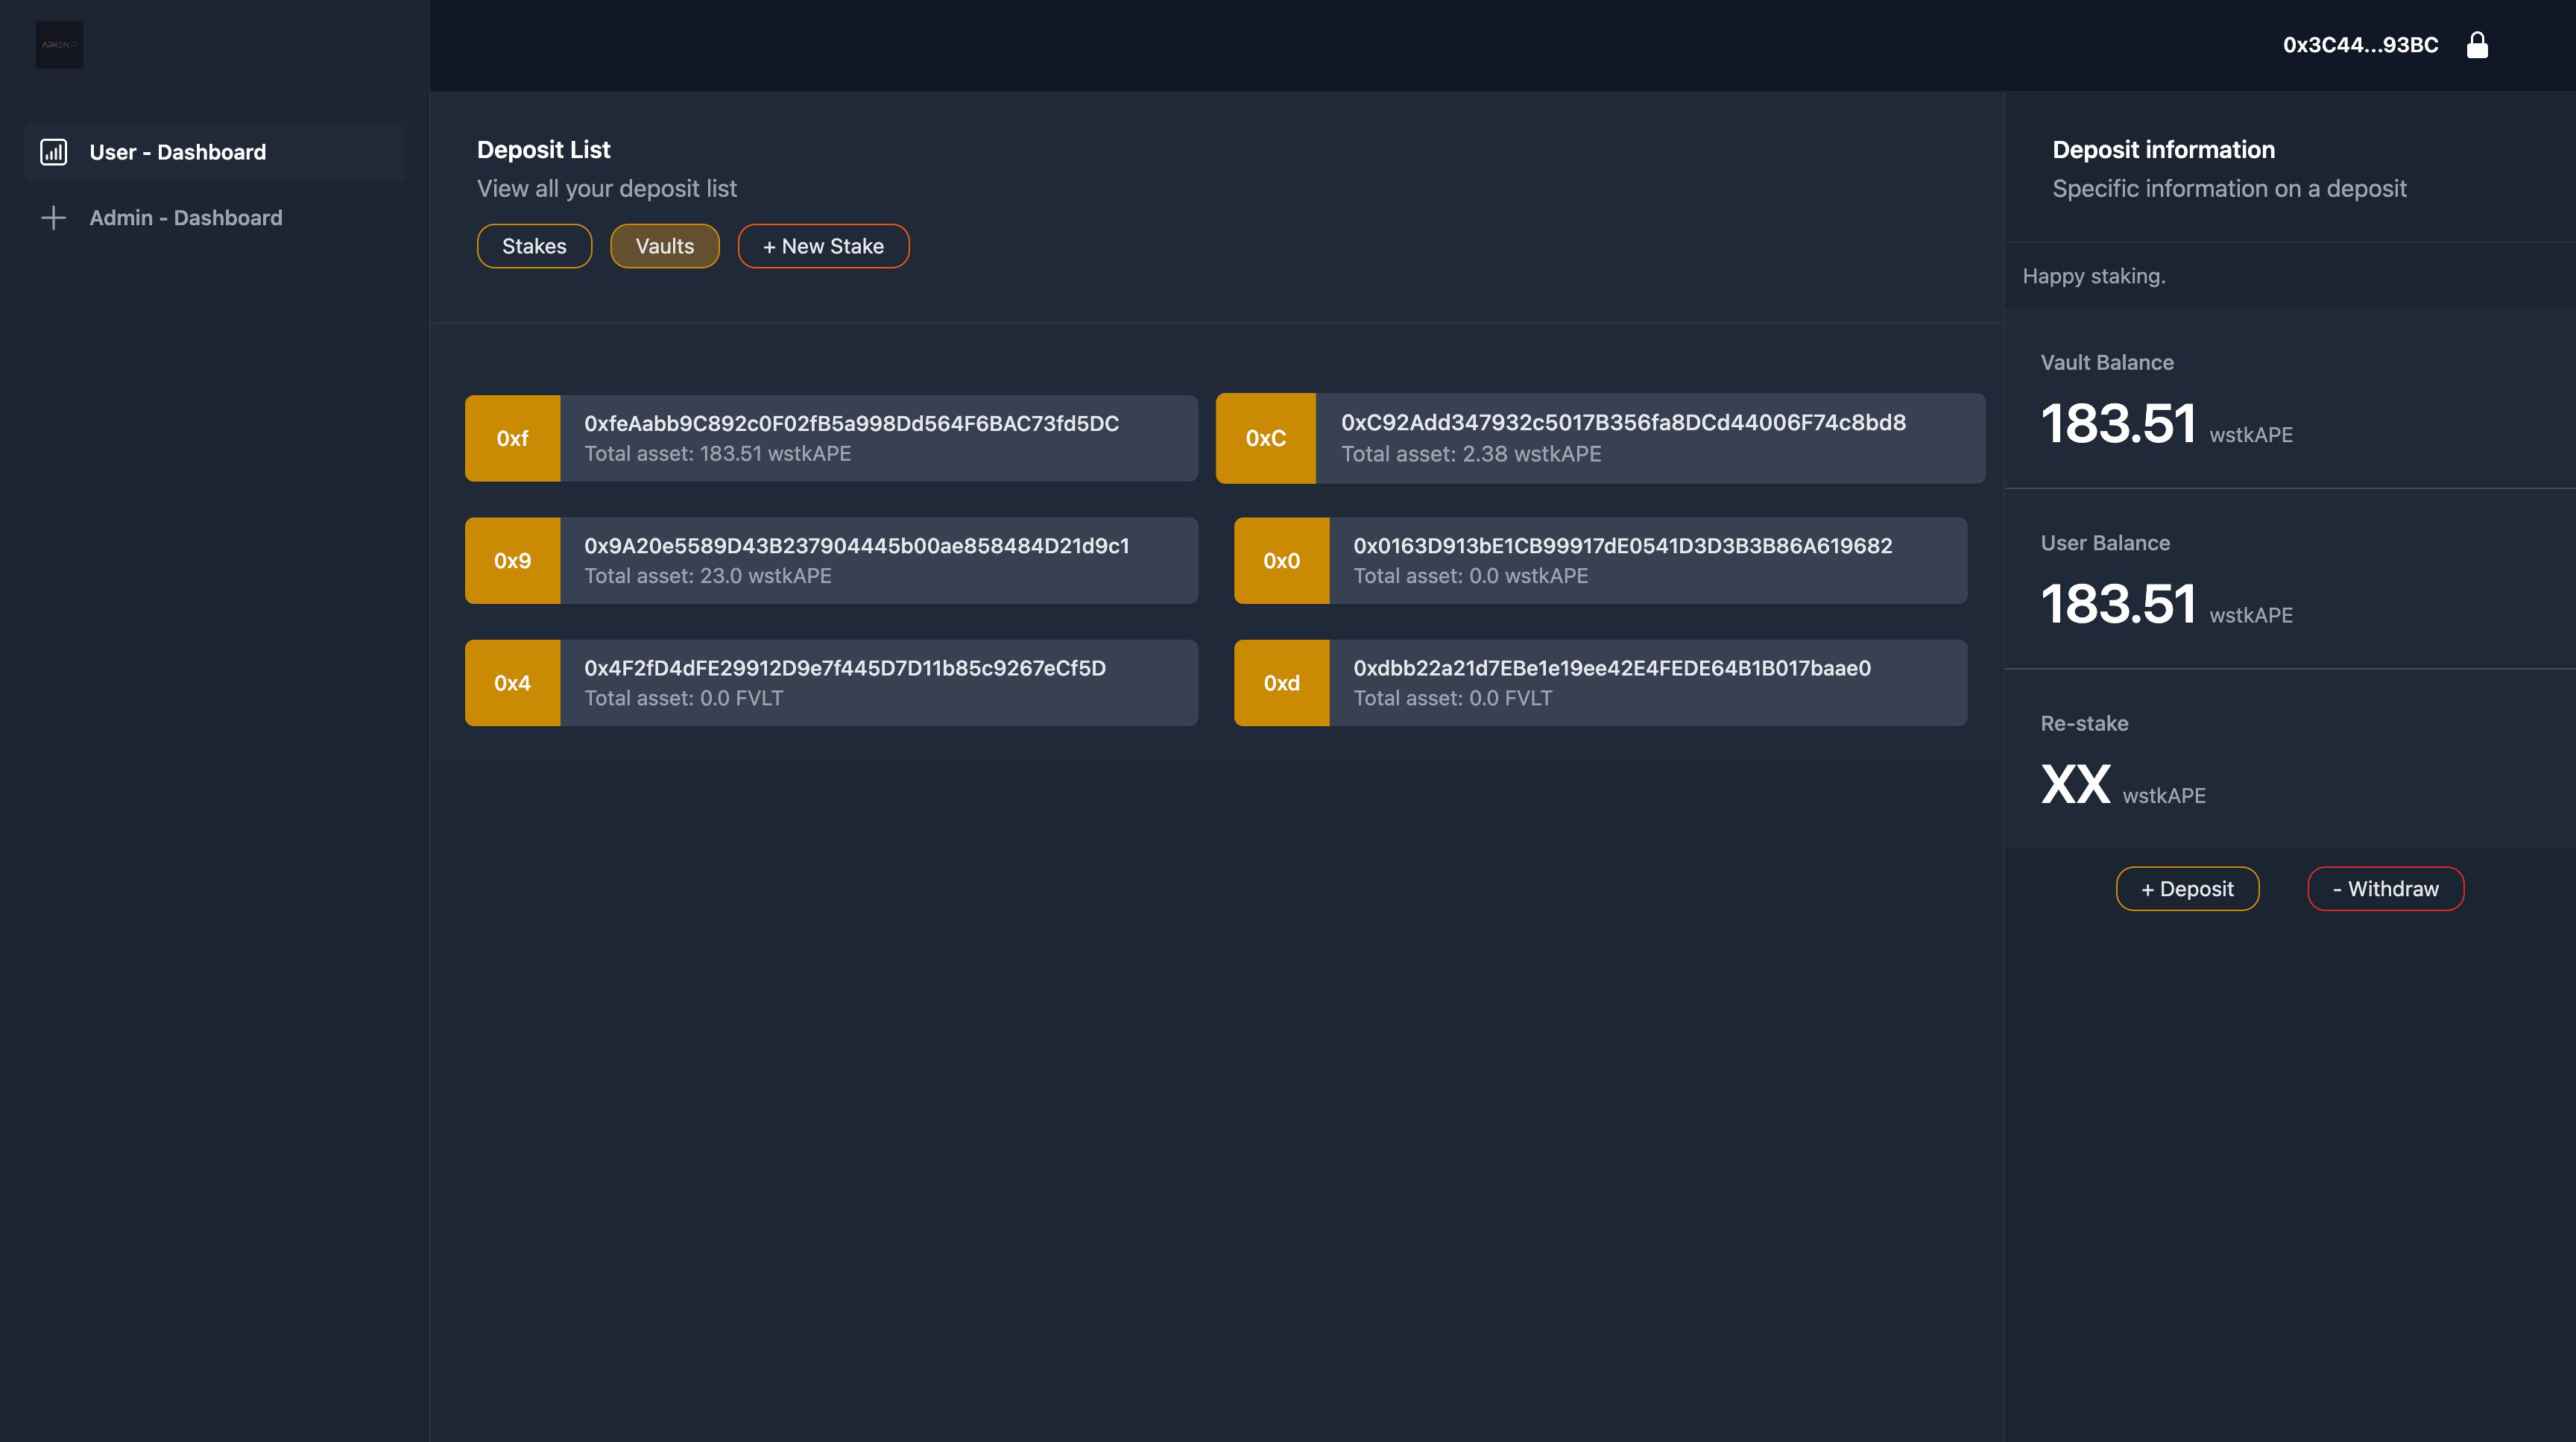Click wallet address 0x3C44...93BC
Screen dimensions: 2576x1442
2360,45
